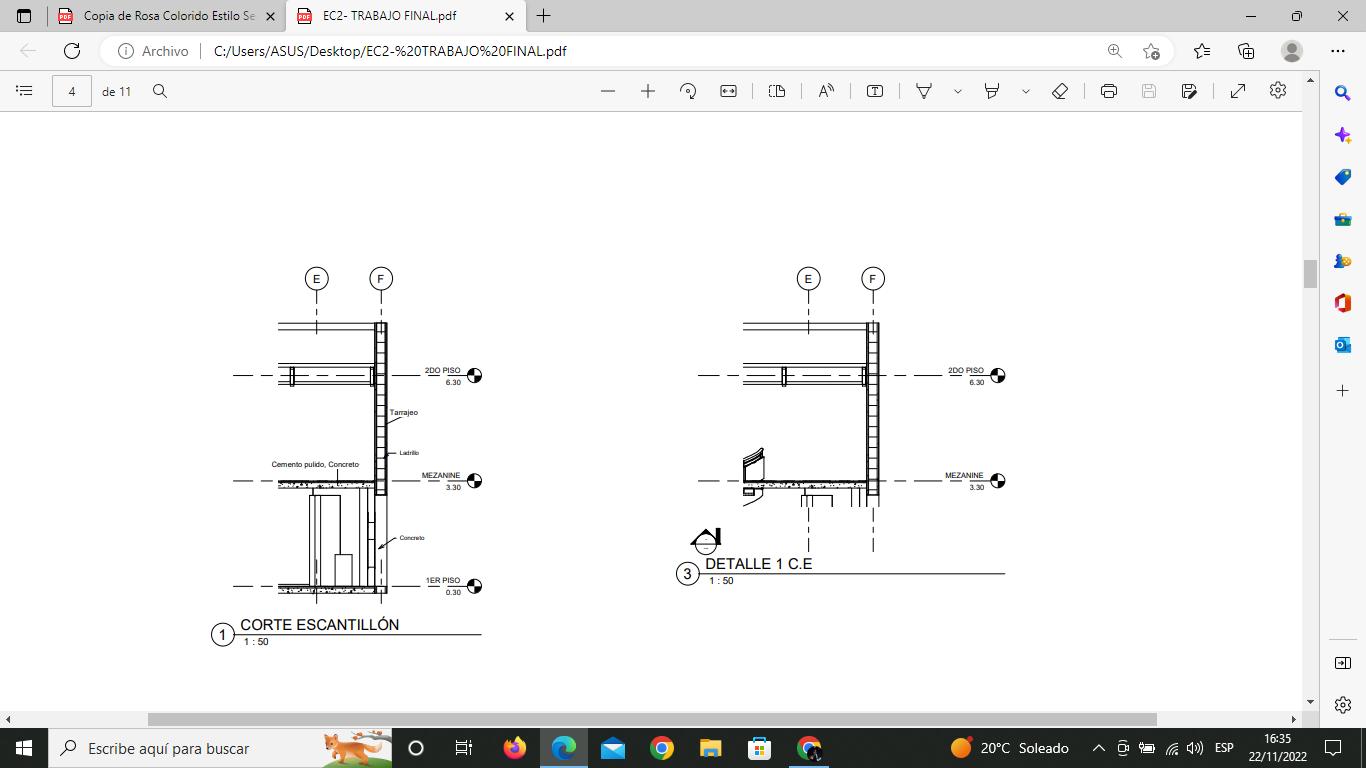
Task: Reload the page
Action: (72, 51)
